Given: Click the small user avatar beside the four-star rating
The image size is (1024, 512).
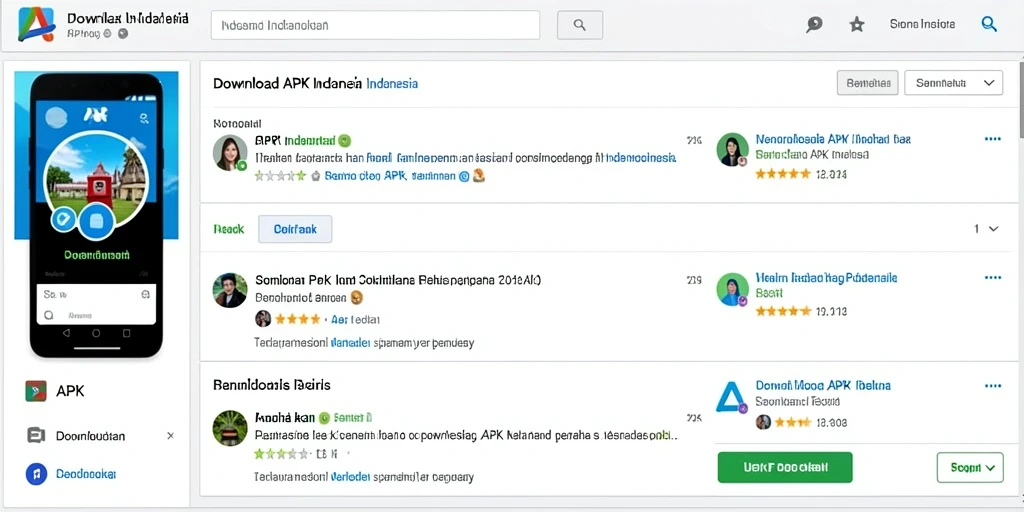Looking at the screenshot, I should 263,319.
